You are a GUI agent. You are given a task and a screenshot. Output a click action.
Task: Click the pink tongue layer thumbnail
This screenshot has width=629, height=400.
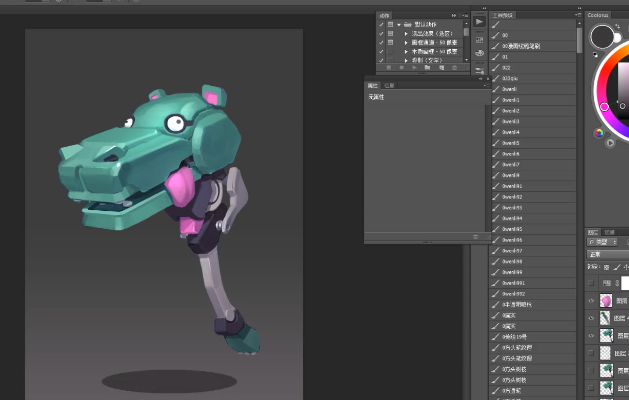point(606,301)
